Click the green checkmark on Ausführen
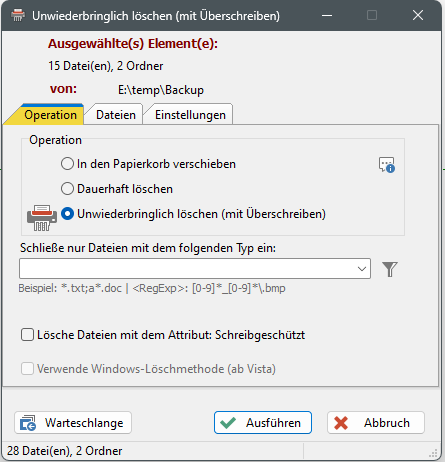 (228, 423)
